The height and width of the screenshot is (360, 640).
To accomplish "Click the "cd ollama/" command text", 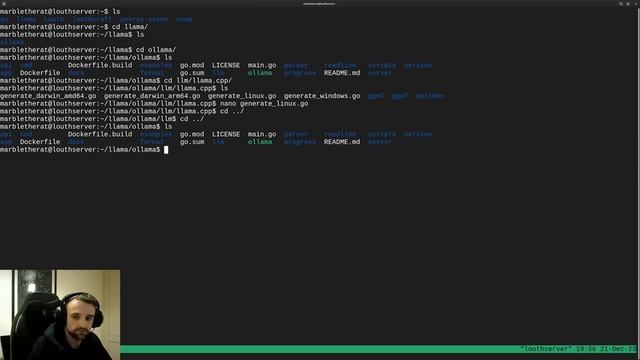I will click(156, 50).
